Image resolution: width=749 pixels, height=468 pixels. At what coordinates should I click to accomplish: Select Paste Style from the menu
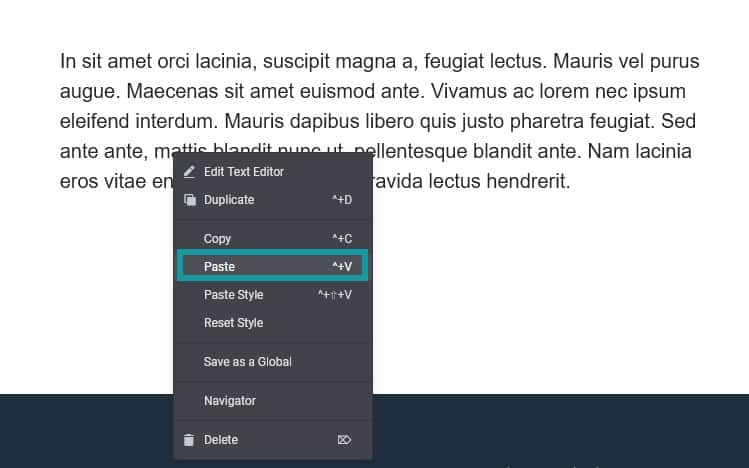pyautogui.click(x=233, y=295)
